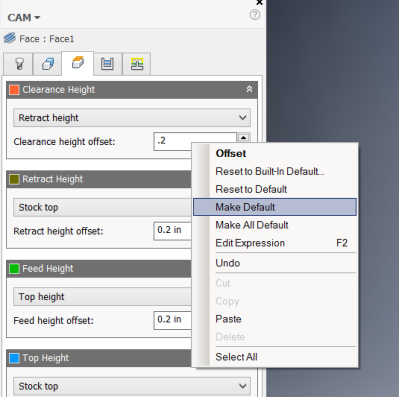Click the Clearance height offset label
This screenshot has width=399, height=398.
click(64, 142)
